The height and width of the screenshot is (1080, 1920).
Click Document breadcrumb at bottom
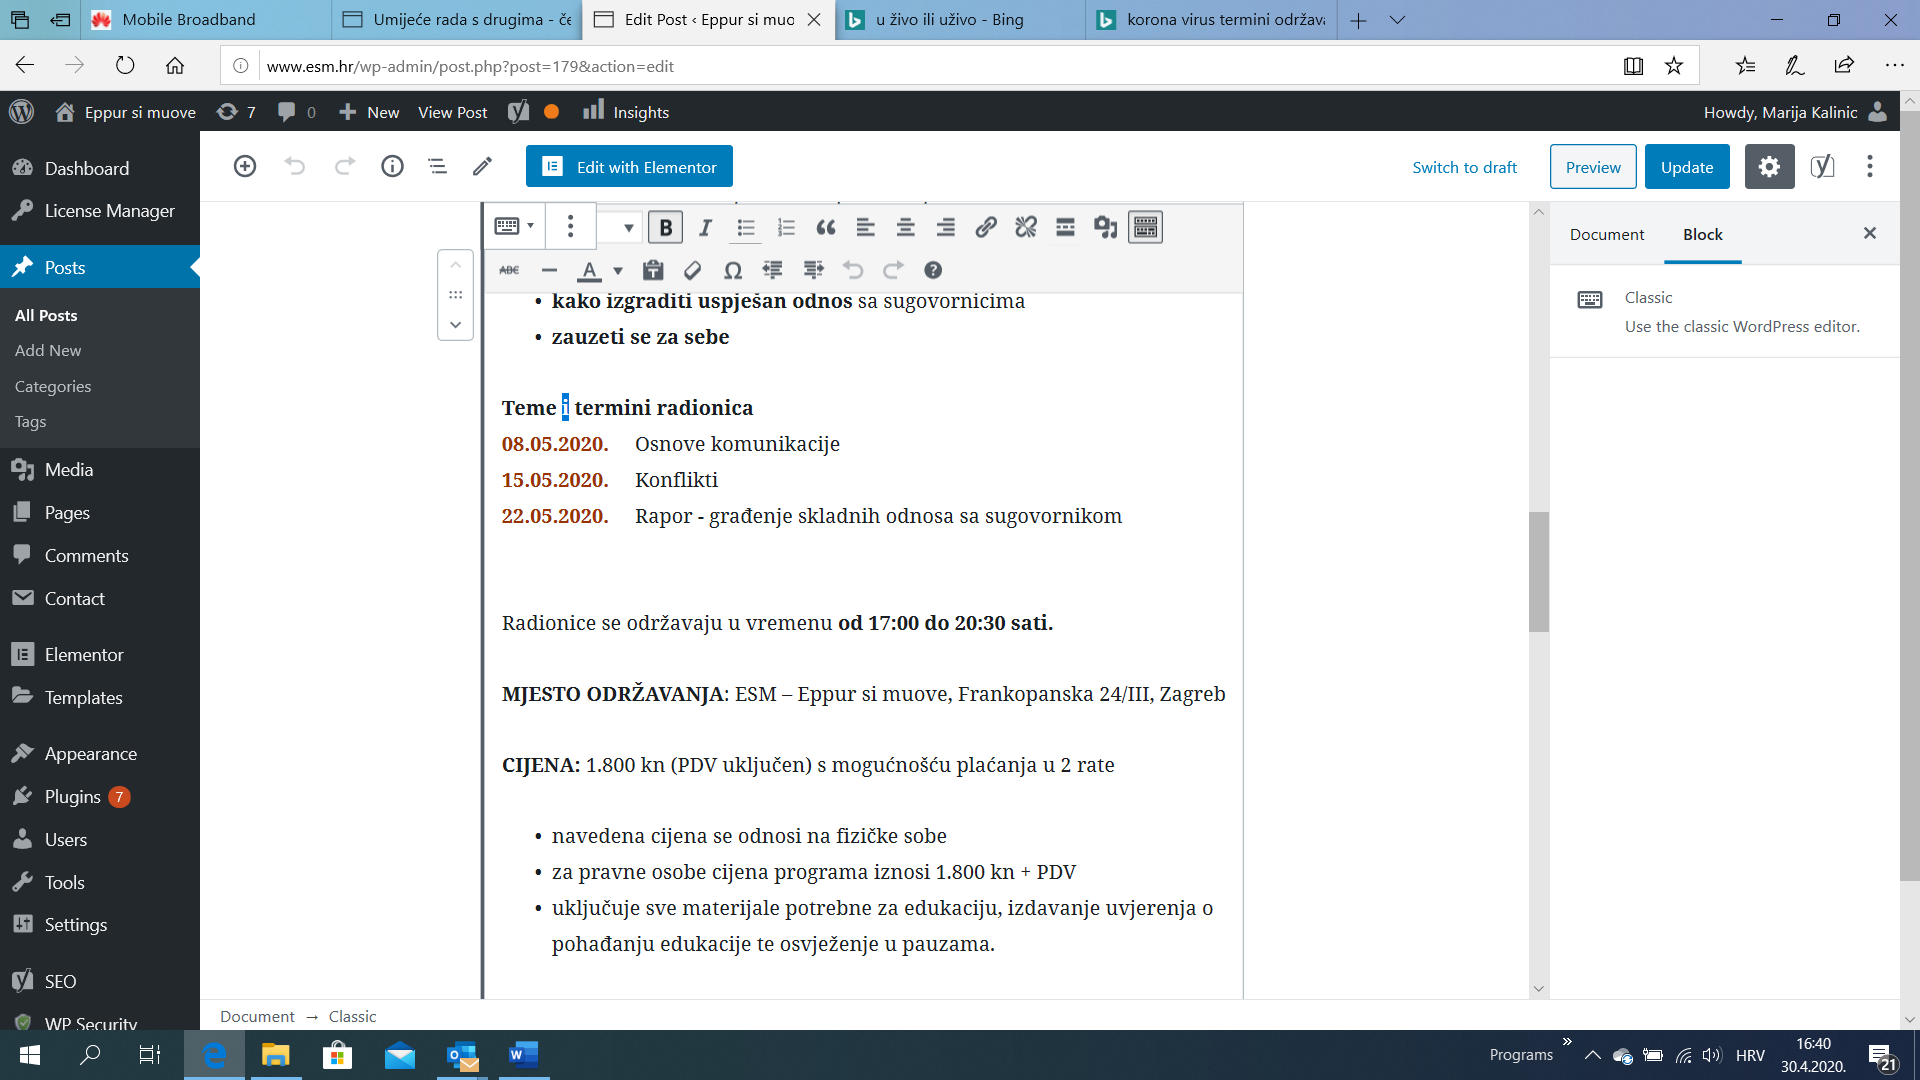click(257, 1016)
